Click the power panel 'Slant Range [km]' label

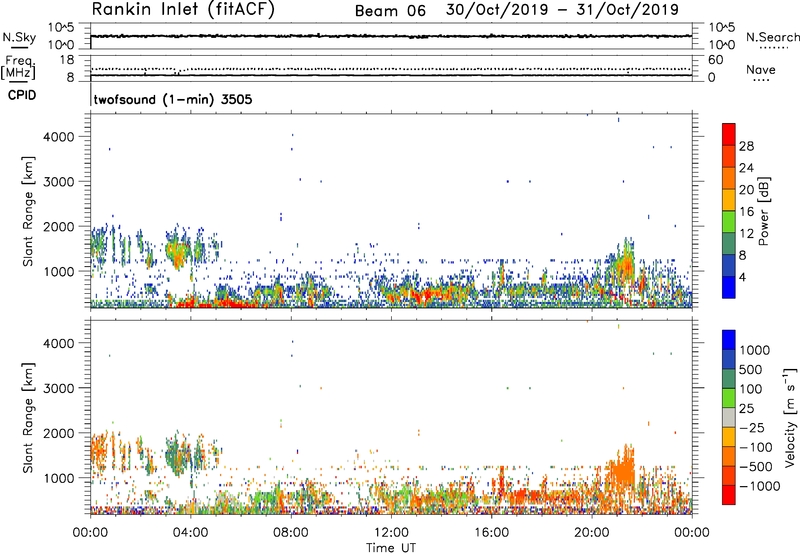[28, 211]
